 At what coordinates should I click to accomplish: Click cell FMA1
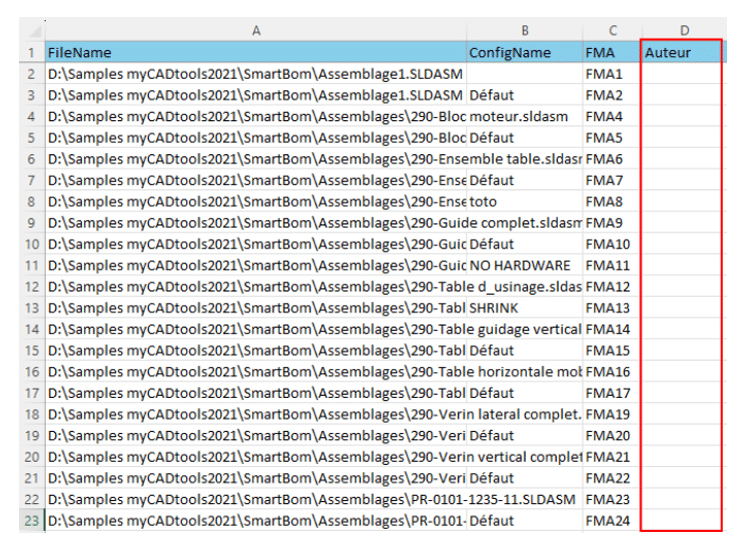(x=612, y=74)
